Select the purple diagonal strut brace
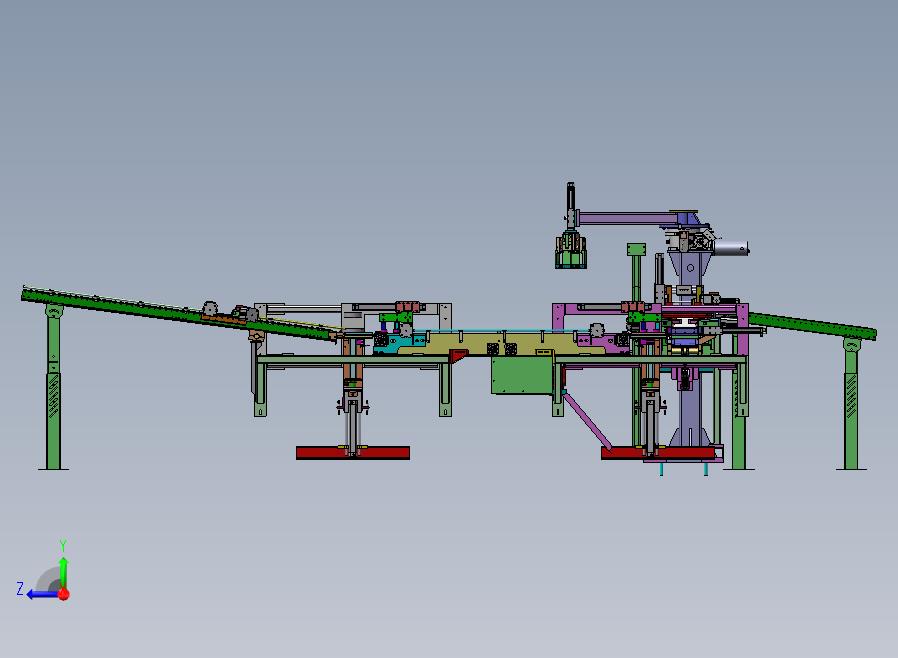 click(586, 420)
